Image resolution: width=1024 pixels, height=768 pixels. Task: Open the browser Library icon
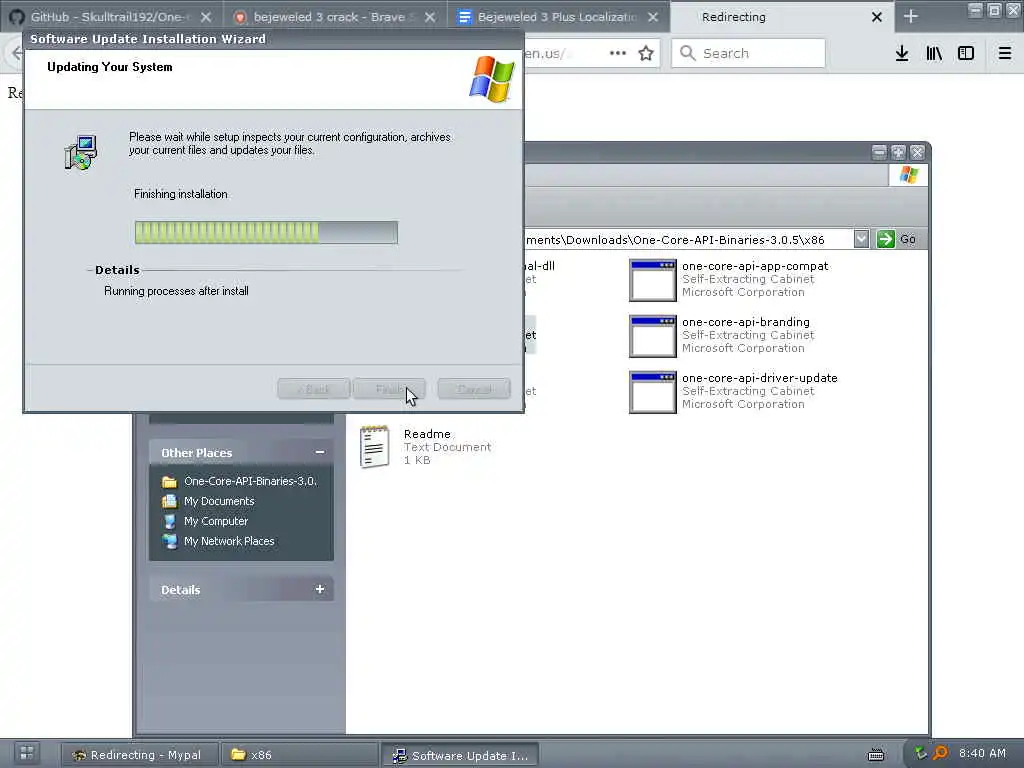click(x=934, y=54)
